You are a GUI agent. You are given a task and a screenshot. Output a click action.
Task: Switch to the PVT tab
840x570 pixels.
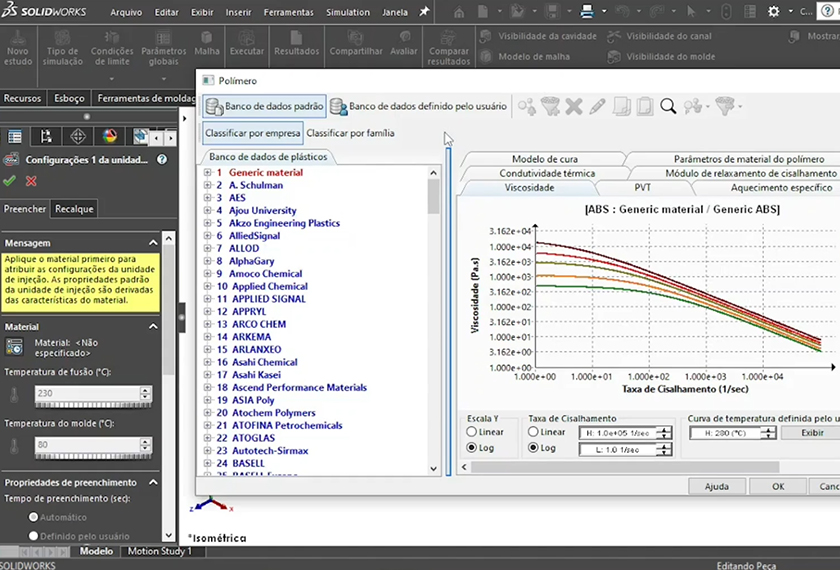[x=642, y=188]
